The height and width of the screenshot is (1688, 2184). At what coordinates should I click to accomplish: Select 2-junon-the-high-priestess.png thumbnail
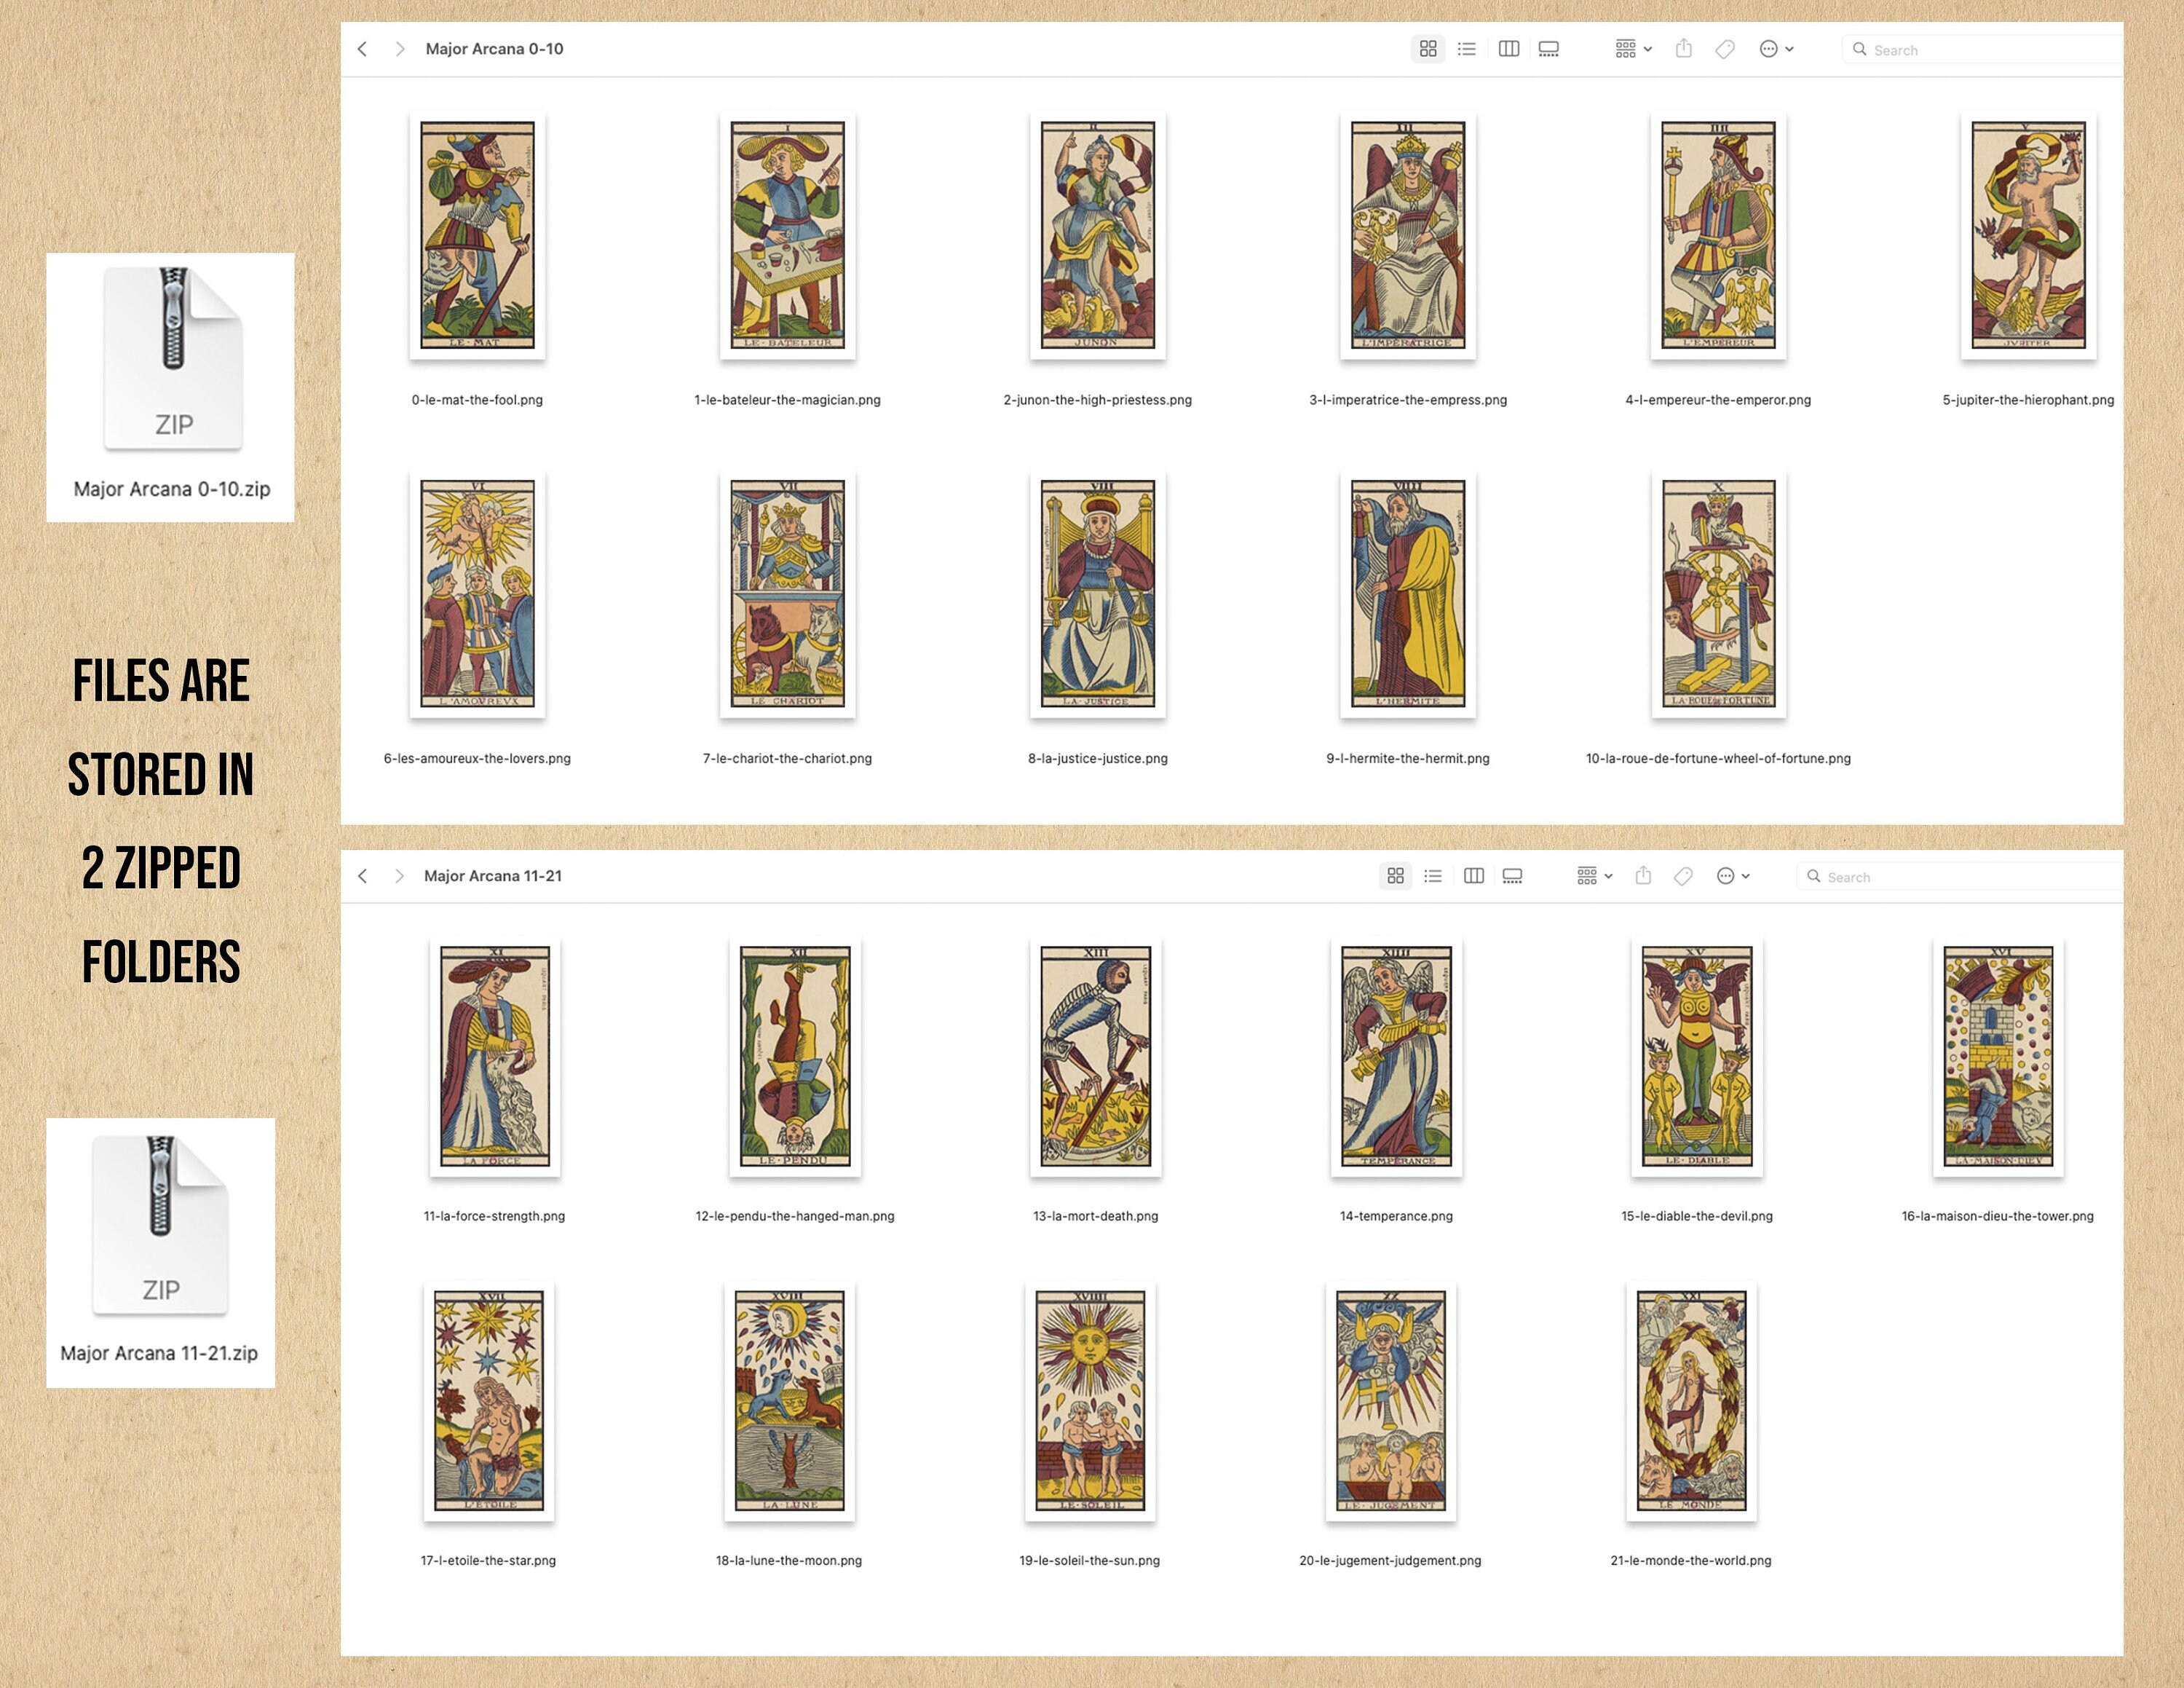1098,235
